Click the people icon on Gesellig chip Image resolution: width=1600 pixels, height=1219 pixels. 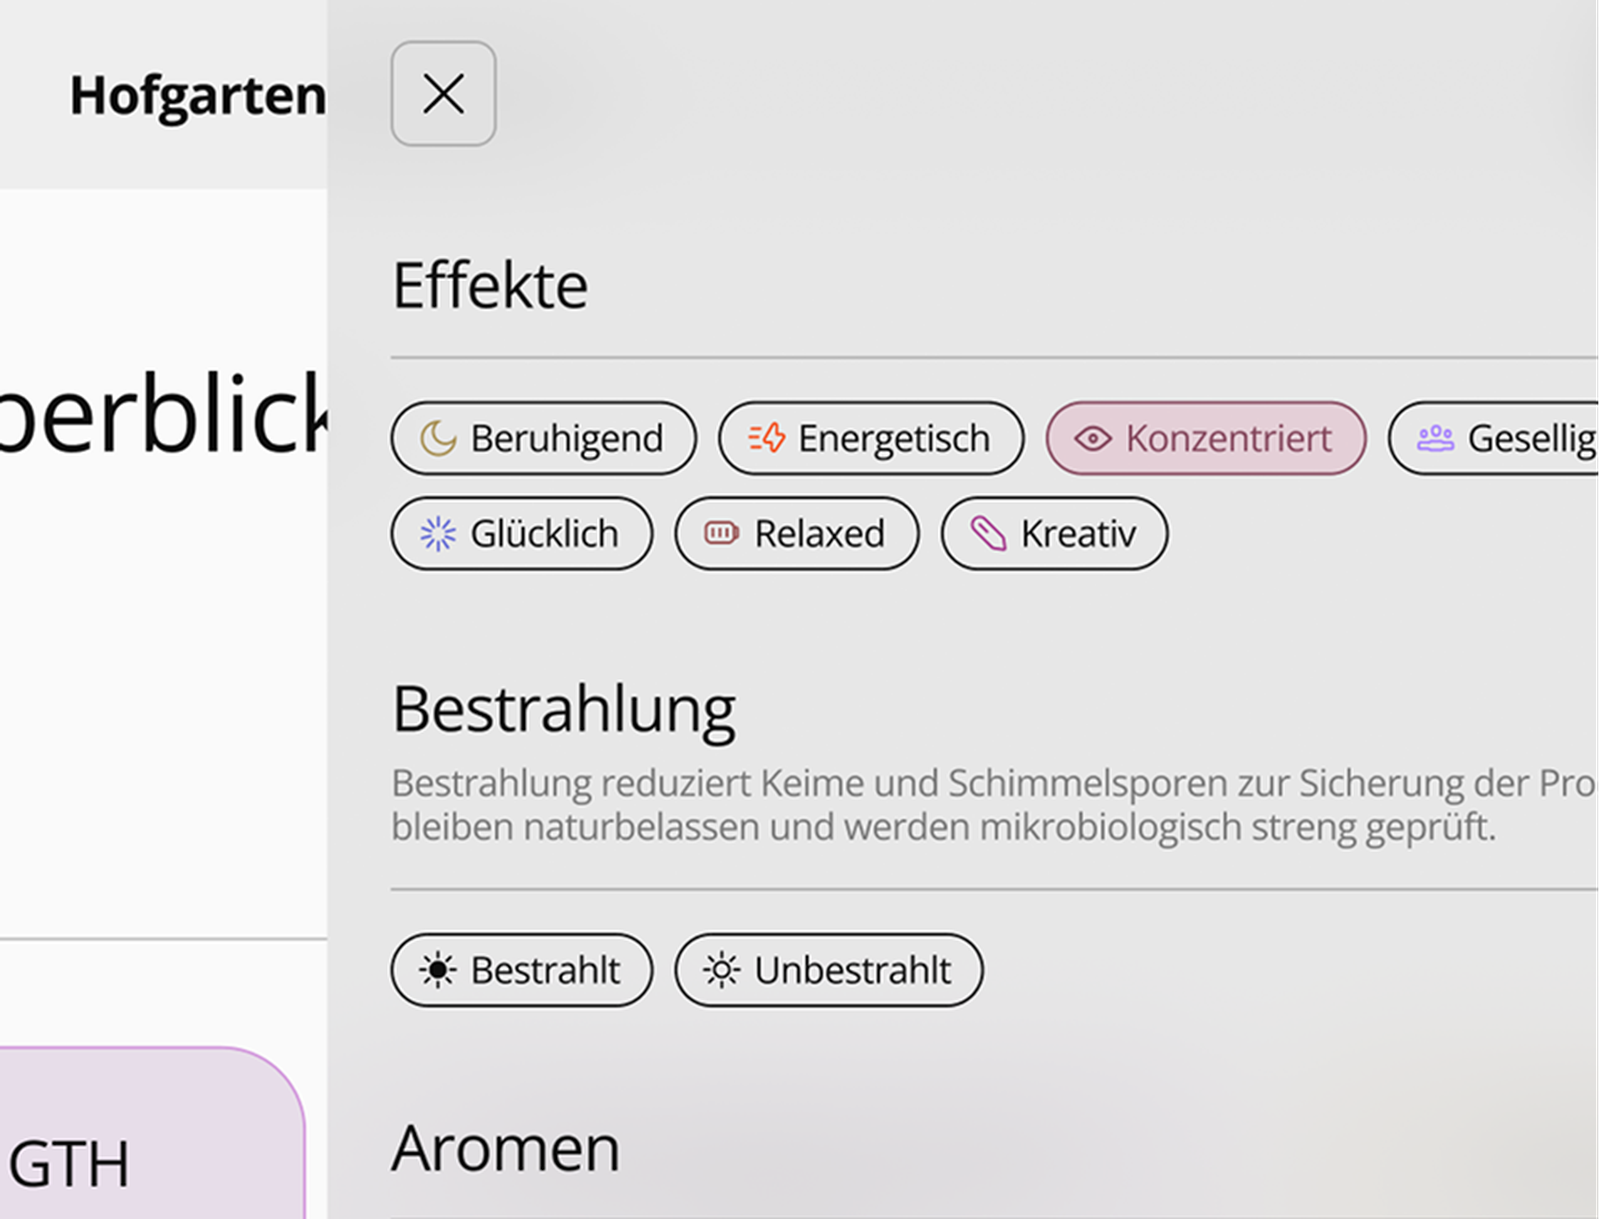pyautogui.click(x=1436, y=438)
